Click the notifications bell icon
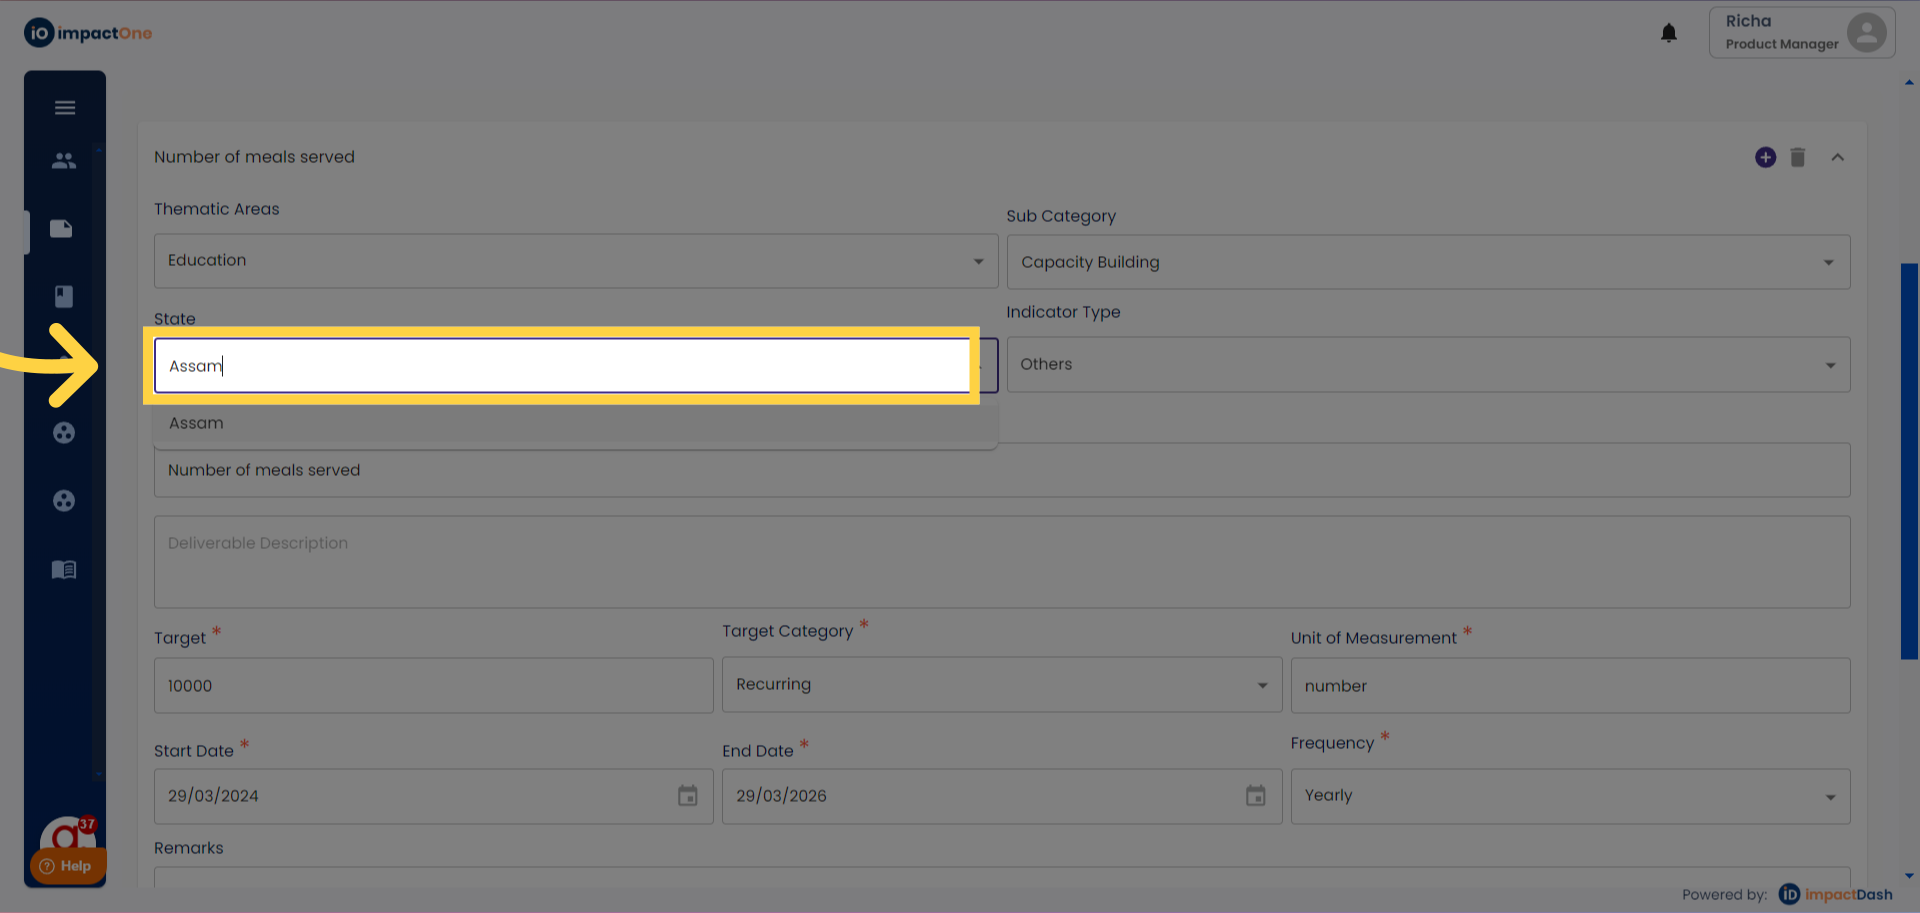Image resolution: width=1920 pixels, height=913 pixels. pos(1668,33)
